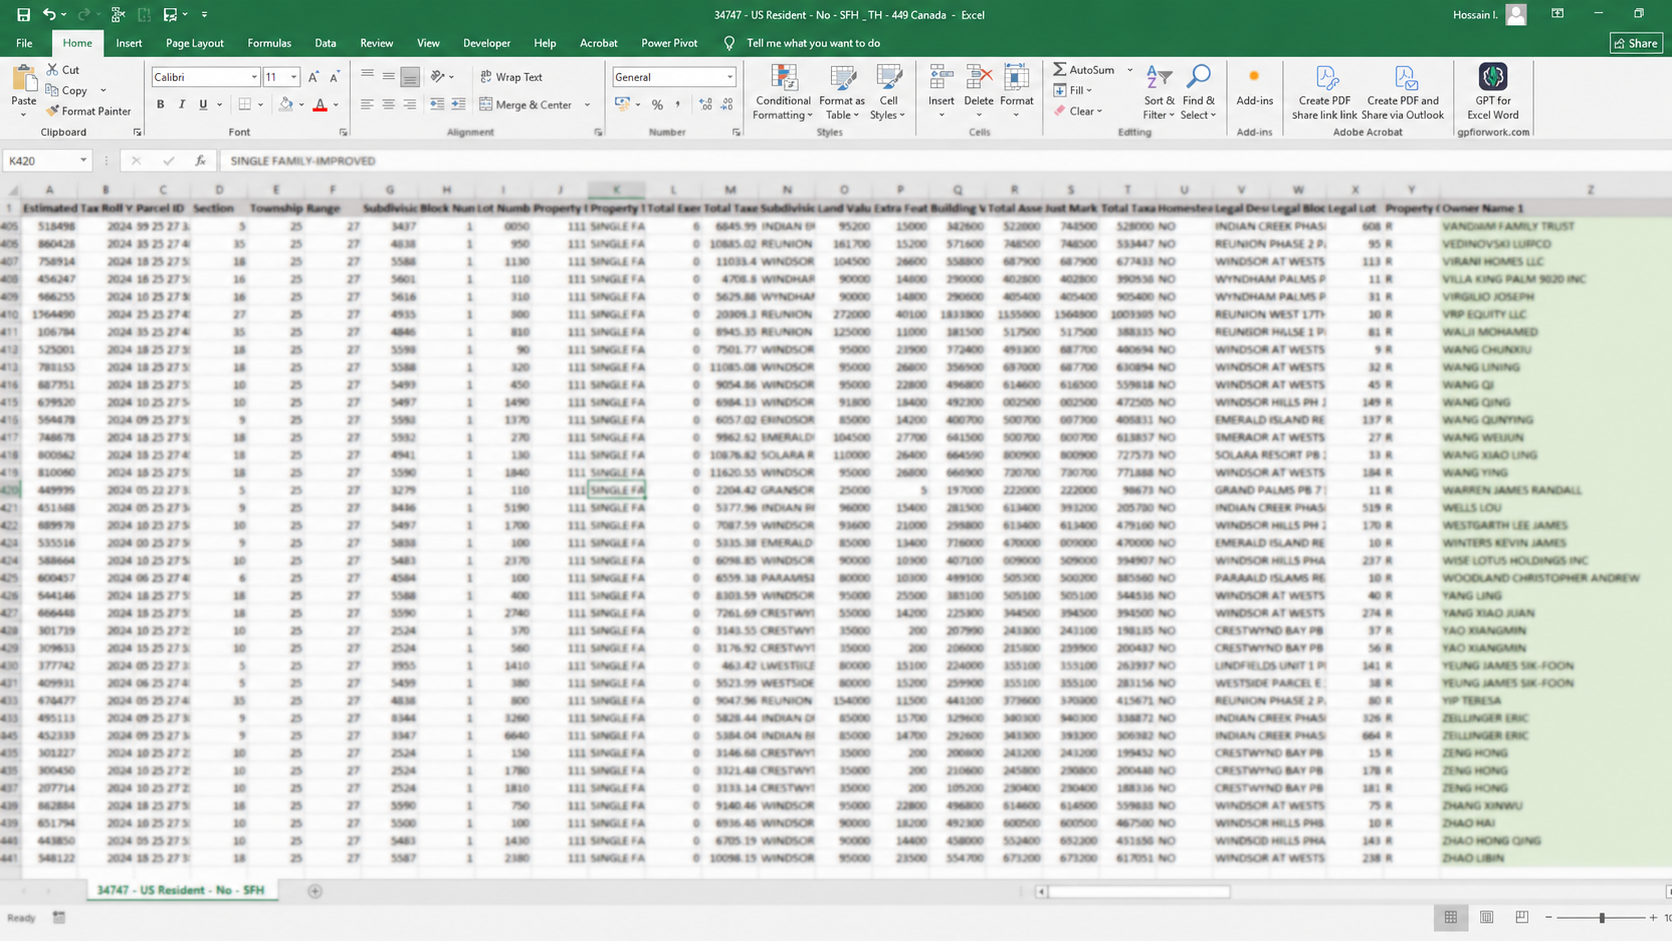Click the Save icon in the title bar
Screen dimensions: 1672x941
click(23, 15)
